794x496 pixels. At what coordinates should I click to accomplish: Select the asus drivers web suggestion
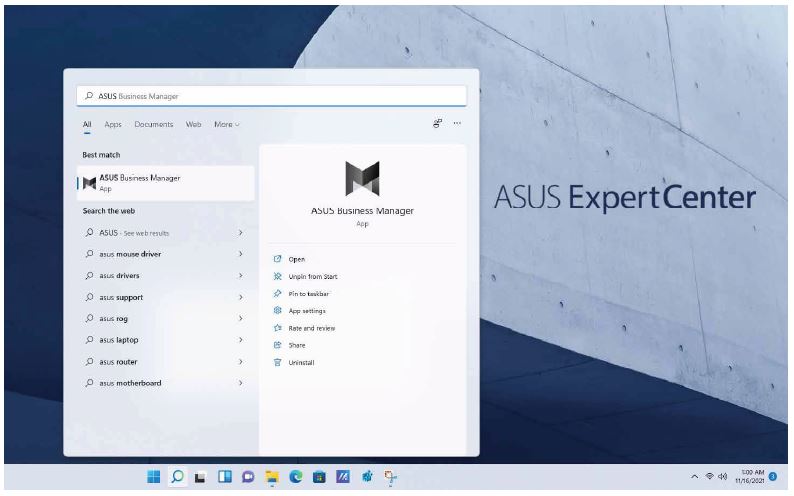point(121,276)
